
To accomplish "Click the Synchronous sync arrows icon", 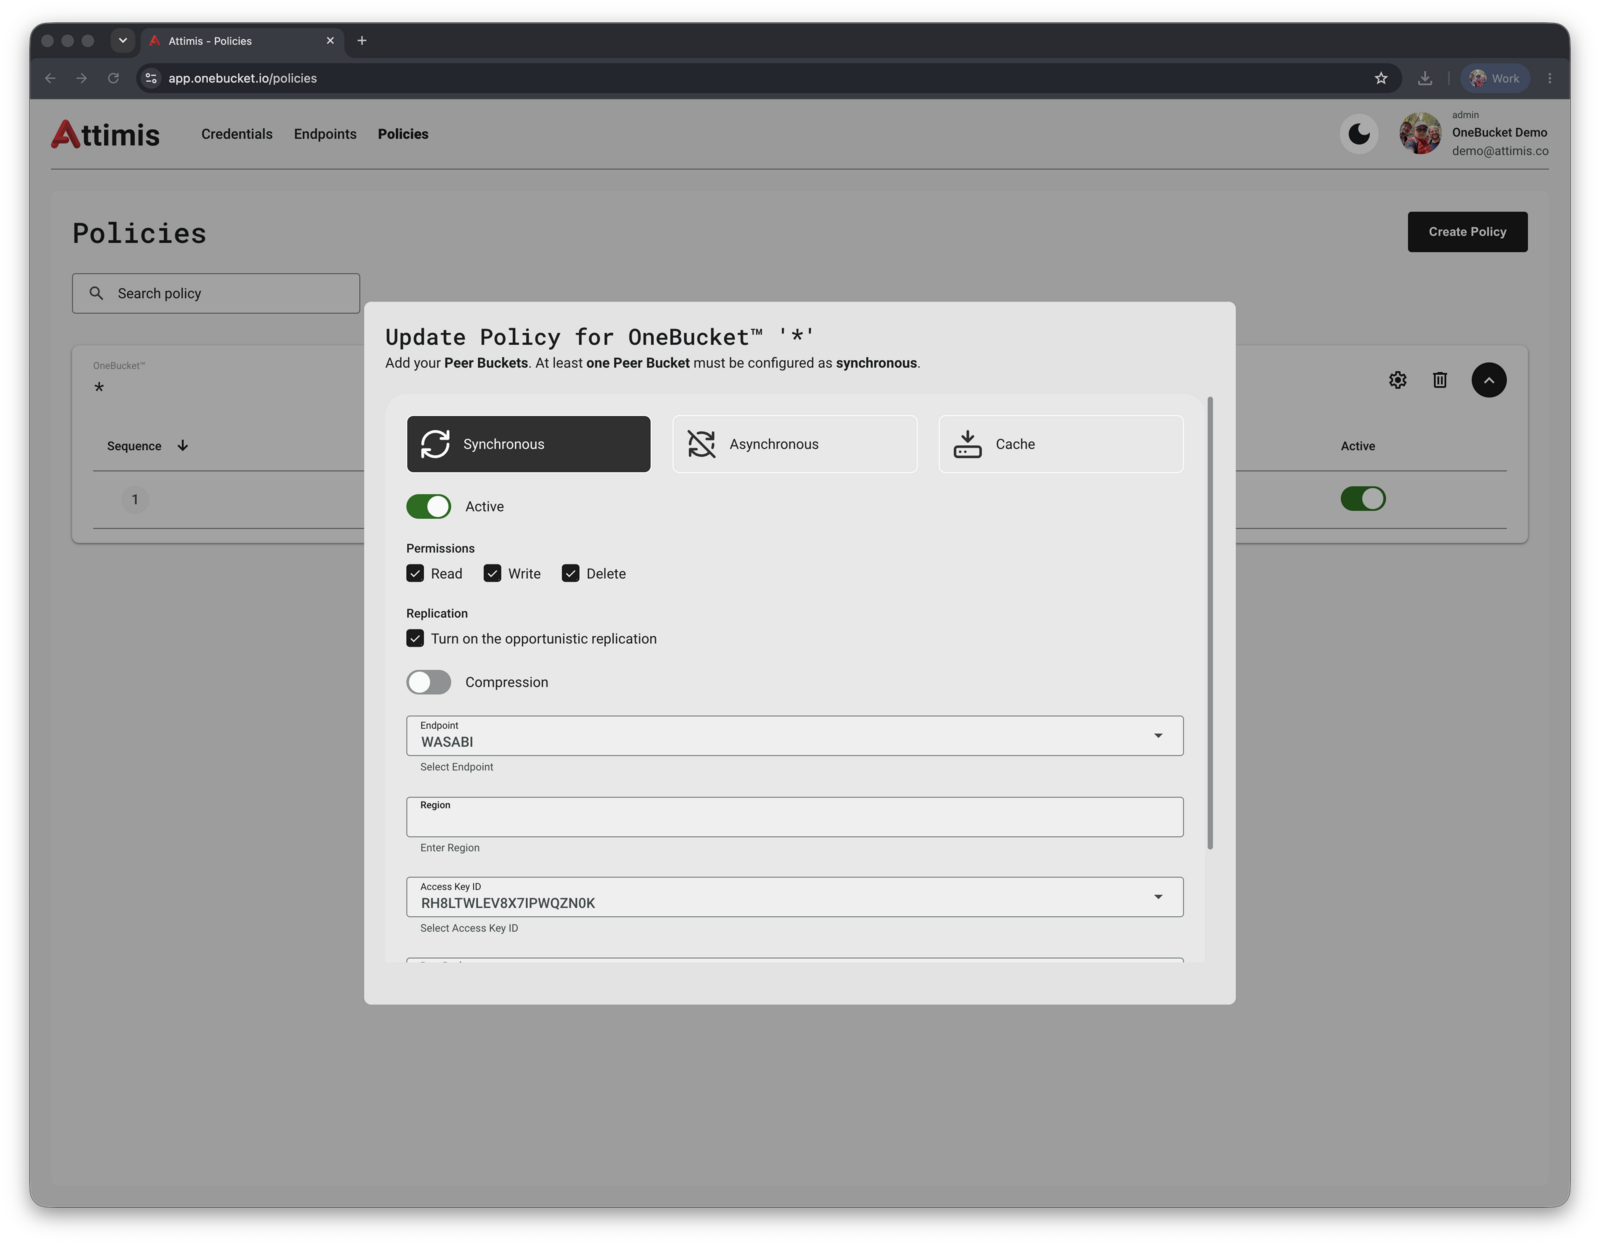I will [x=435, y=444].
